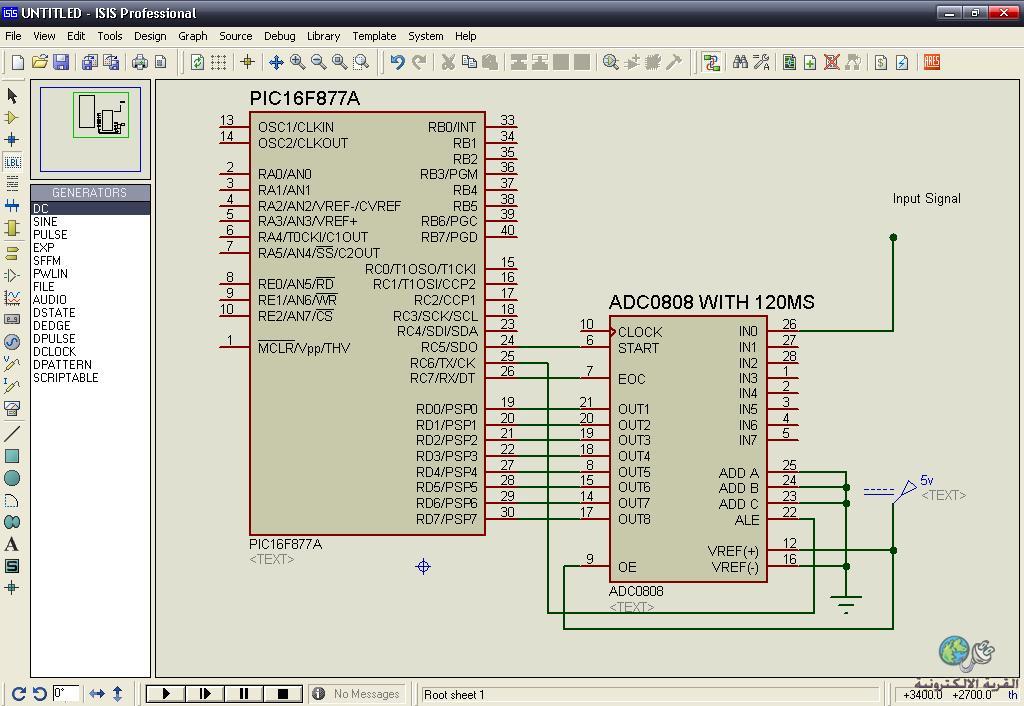The width and height of the screenshot is (1024, 706).
Task: Save the current design
Action: coord(61,62)
